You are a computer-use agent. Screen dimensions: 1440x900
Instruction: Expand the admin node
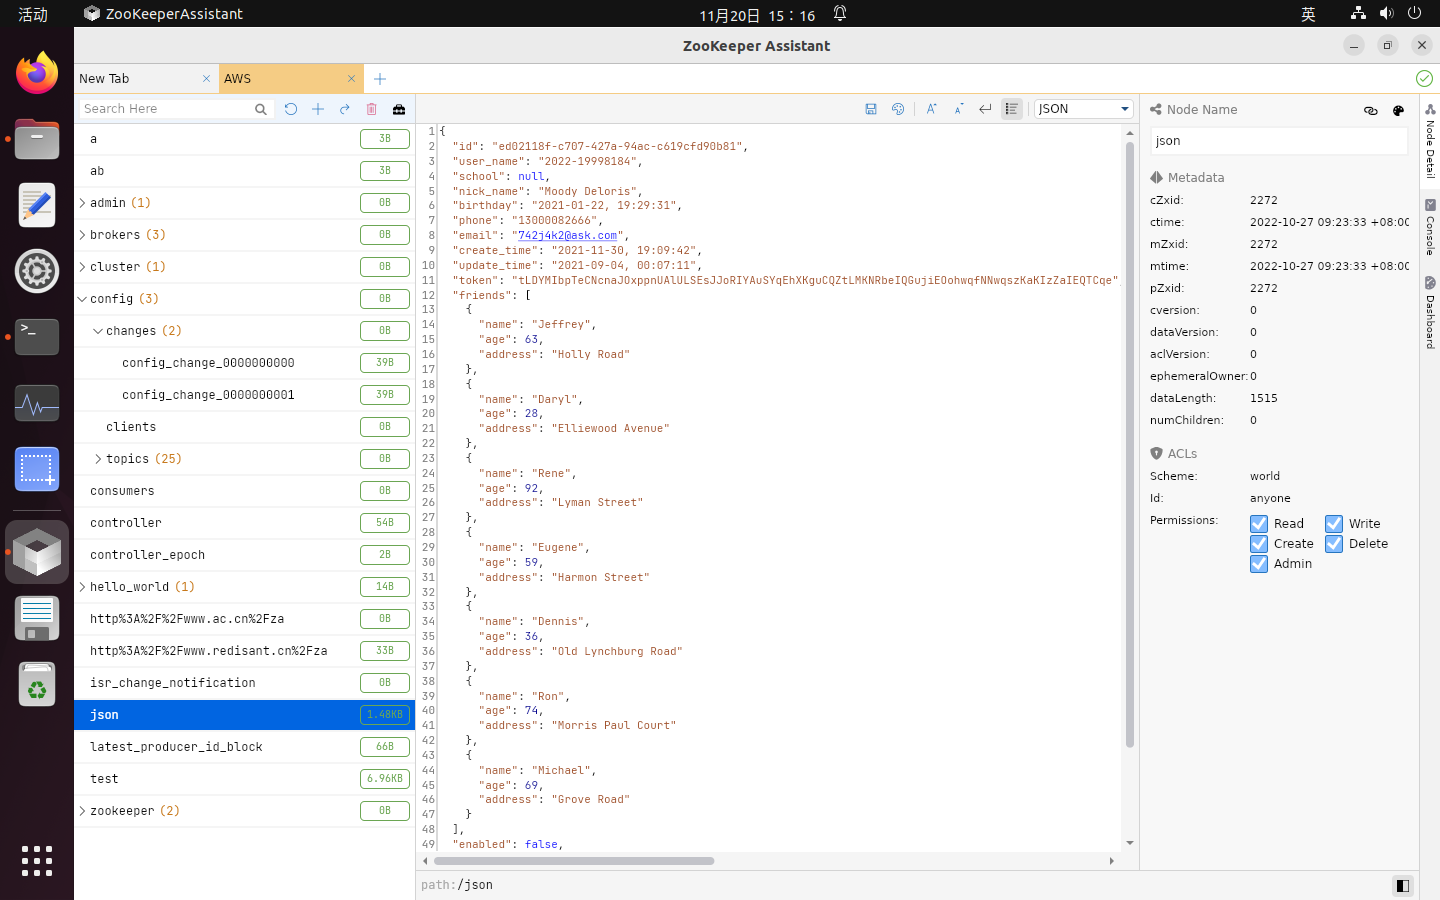pos(82,203)
